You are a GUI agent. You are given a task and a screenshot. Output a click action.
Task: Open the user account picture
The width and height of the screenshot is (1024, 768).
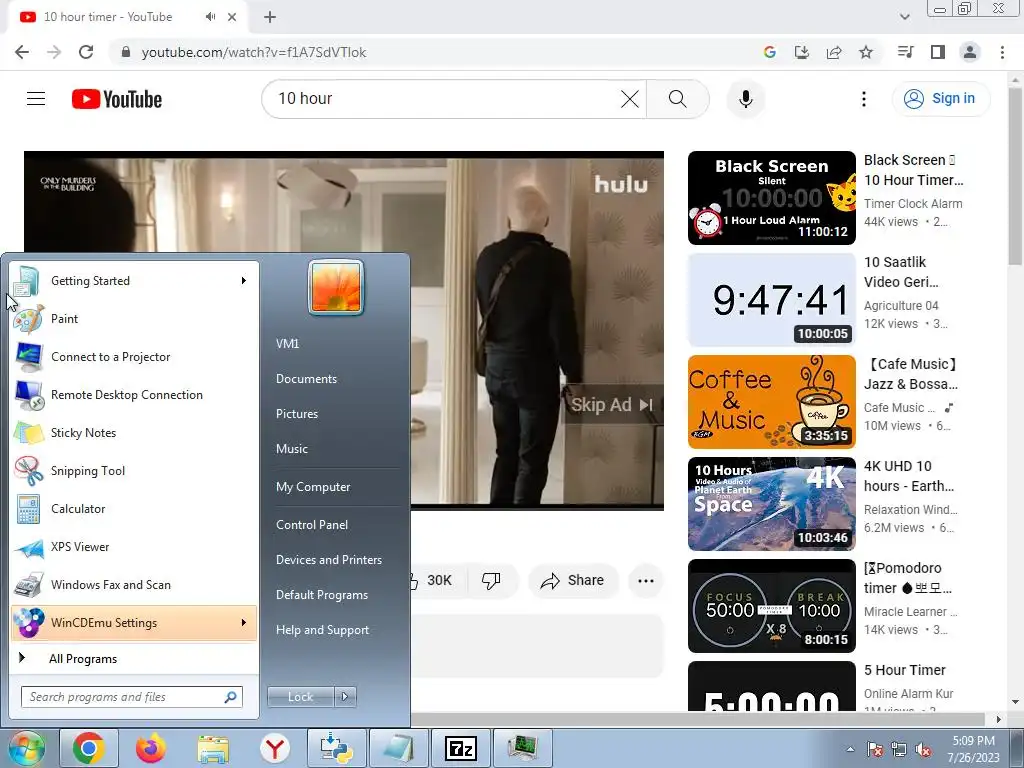pos(336,287)
